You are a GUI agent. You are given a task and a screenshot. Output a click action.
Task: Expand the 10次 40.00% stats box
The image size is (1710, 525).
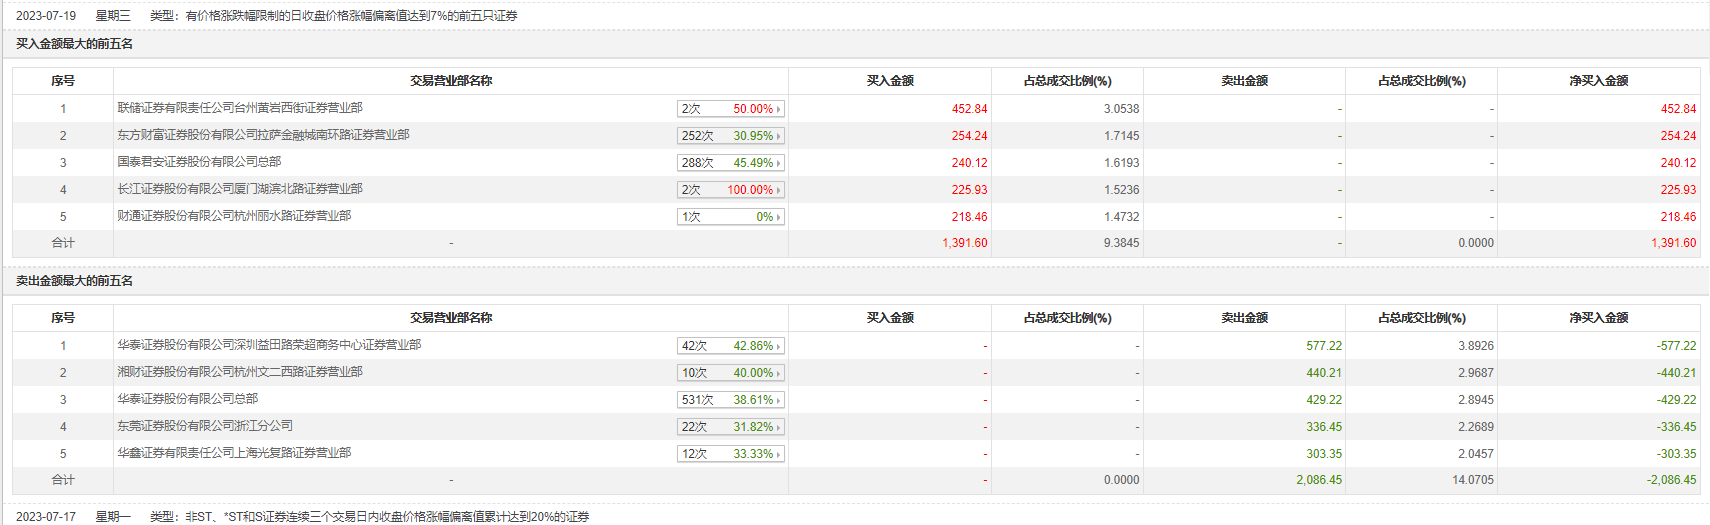pyautogui.click(x=730, y=373)
